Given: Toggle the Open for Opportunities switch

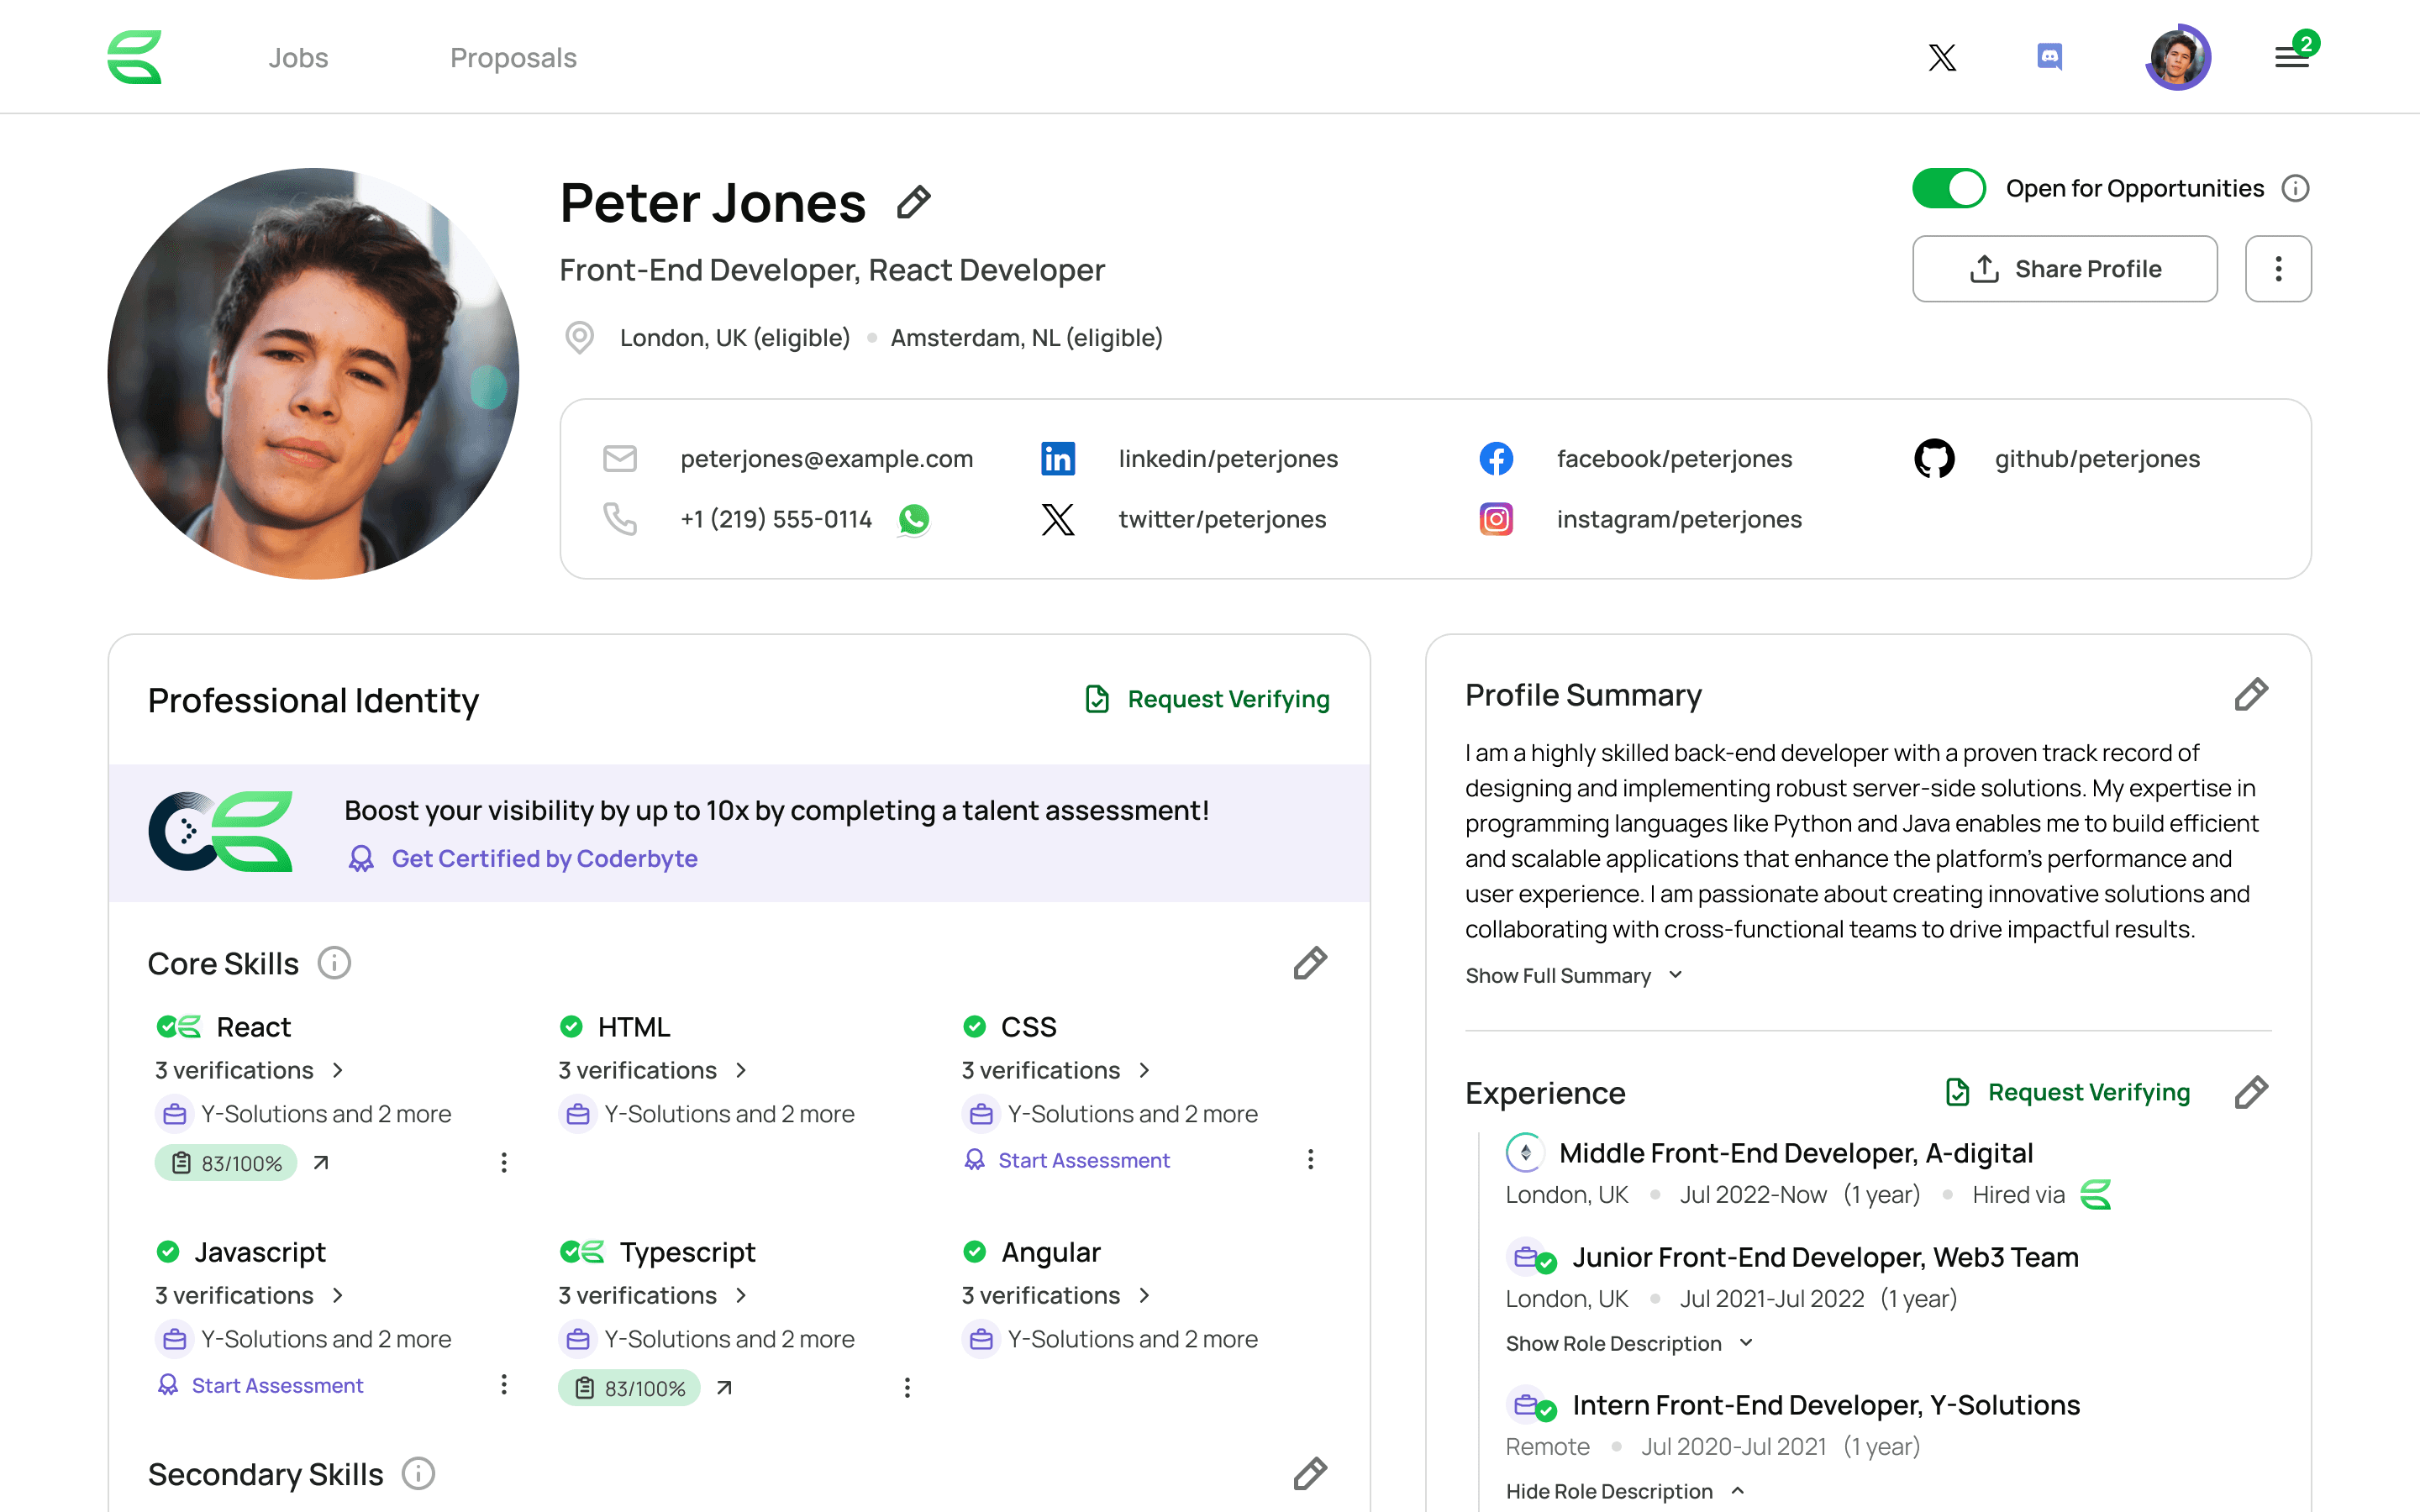Looking at the screenshot, I should tap(1948, 188).
